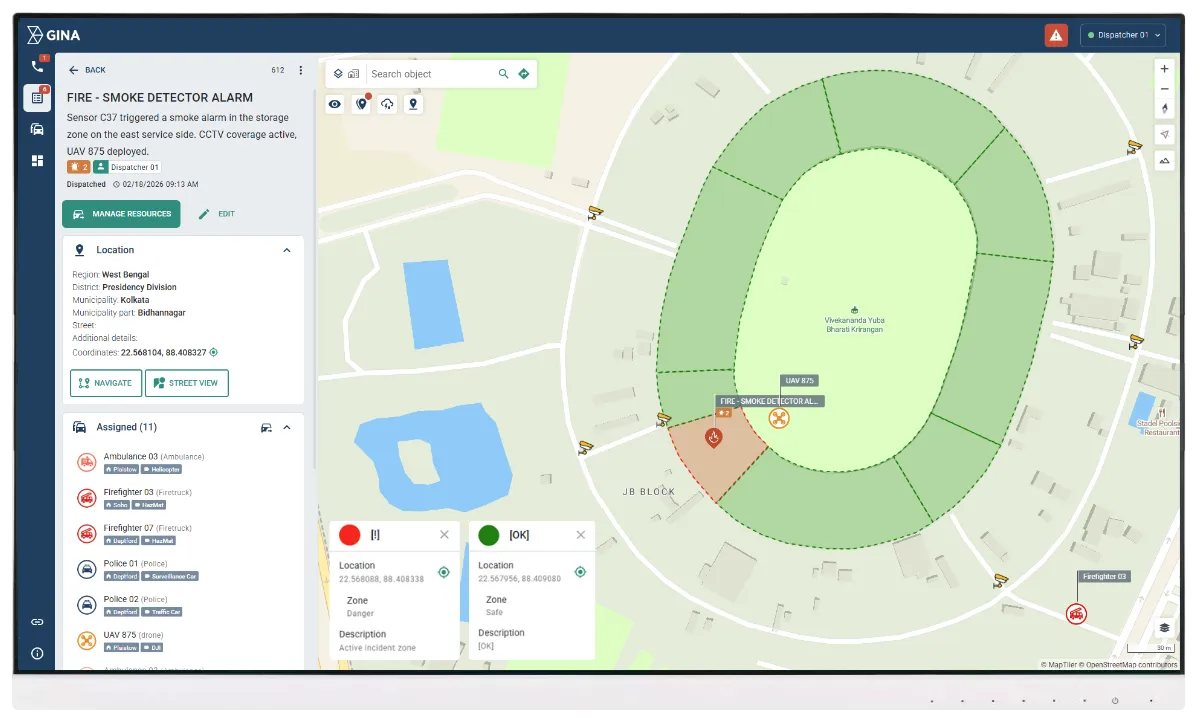The width and height of the screenshot is (1200, 718).
Task: Open the dashboard grid icon in the sidebar
Action: [x=37, y=160]
